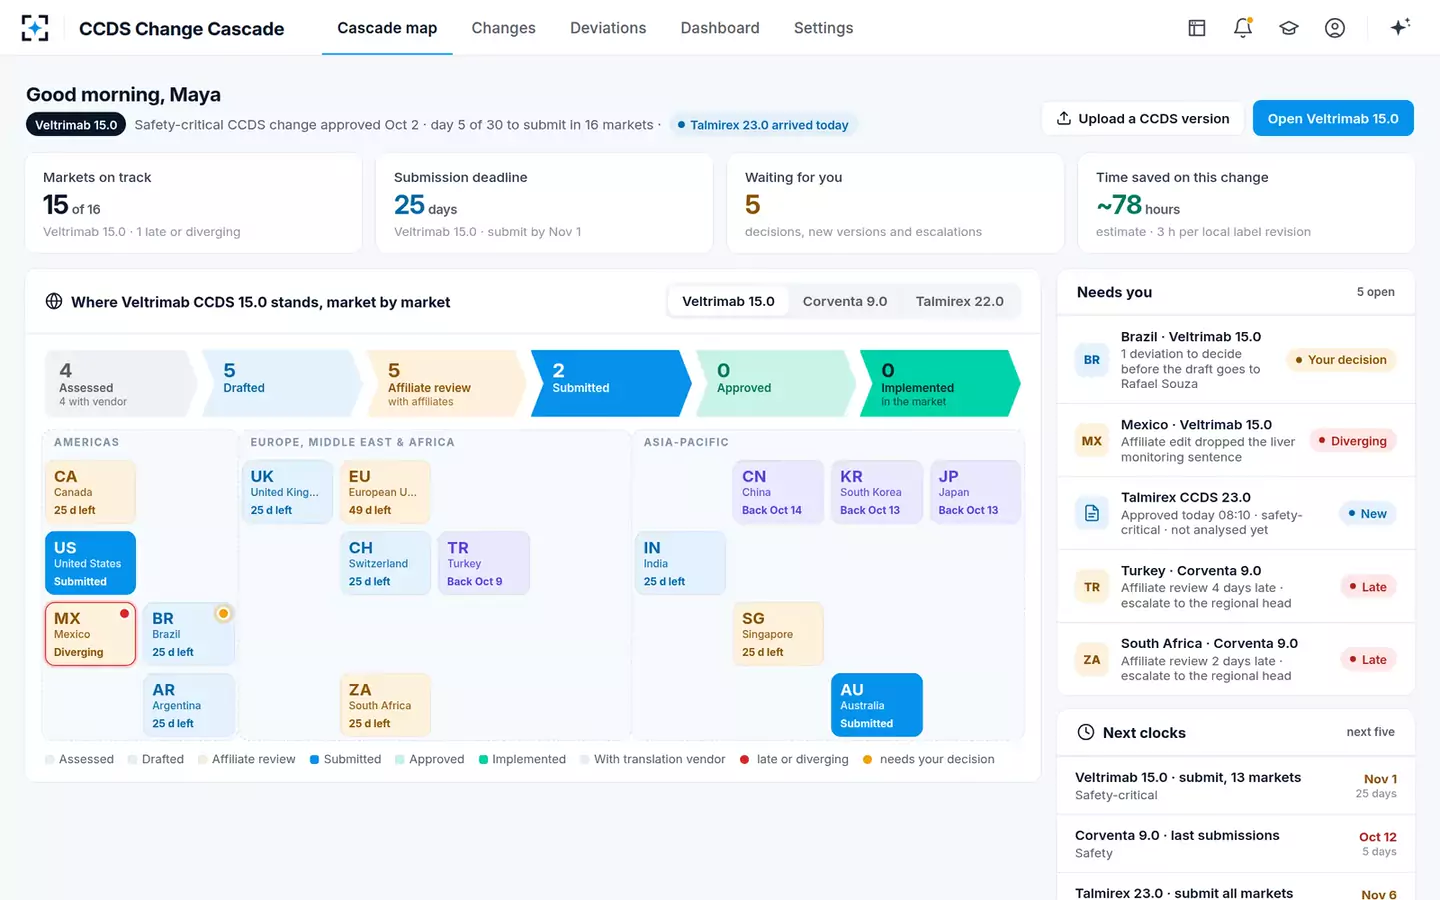Open the South Africa market tile
Image resolution: width=1440 pixels, height=900 pixels.
click(x=385, y=705)
